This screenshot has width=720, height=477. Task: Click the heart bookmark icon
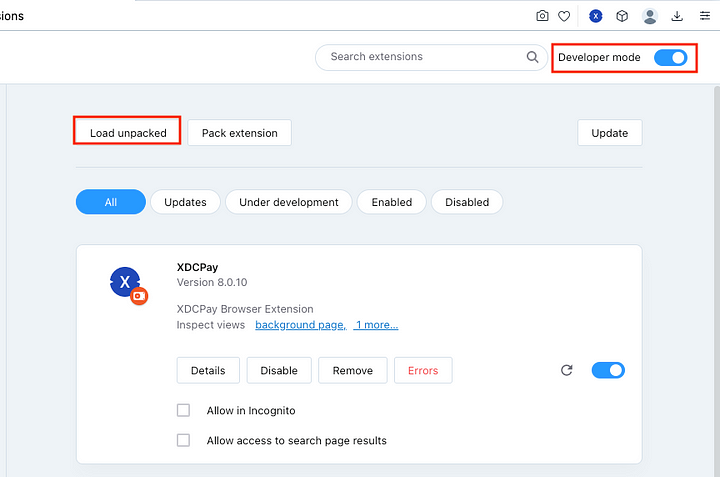coord(564,16)
